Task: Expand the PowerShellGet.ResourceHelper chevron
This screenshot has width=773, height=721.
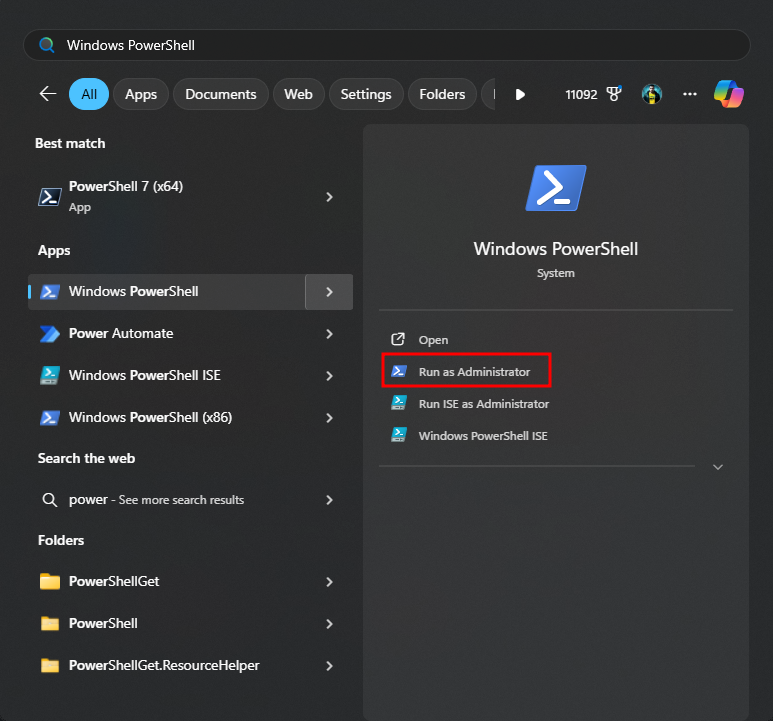Action: pyautogui.click(x=329, y=666)
